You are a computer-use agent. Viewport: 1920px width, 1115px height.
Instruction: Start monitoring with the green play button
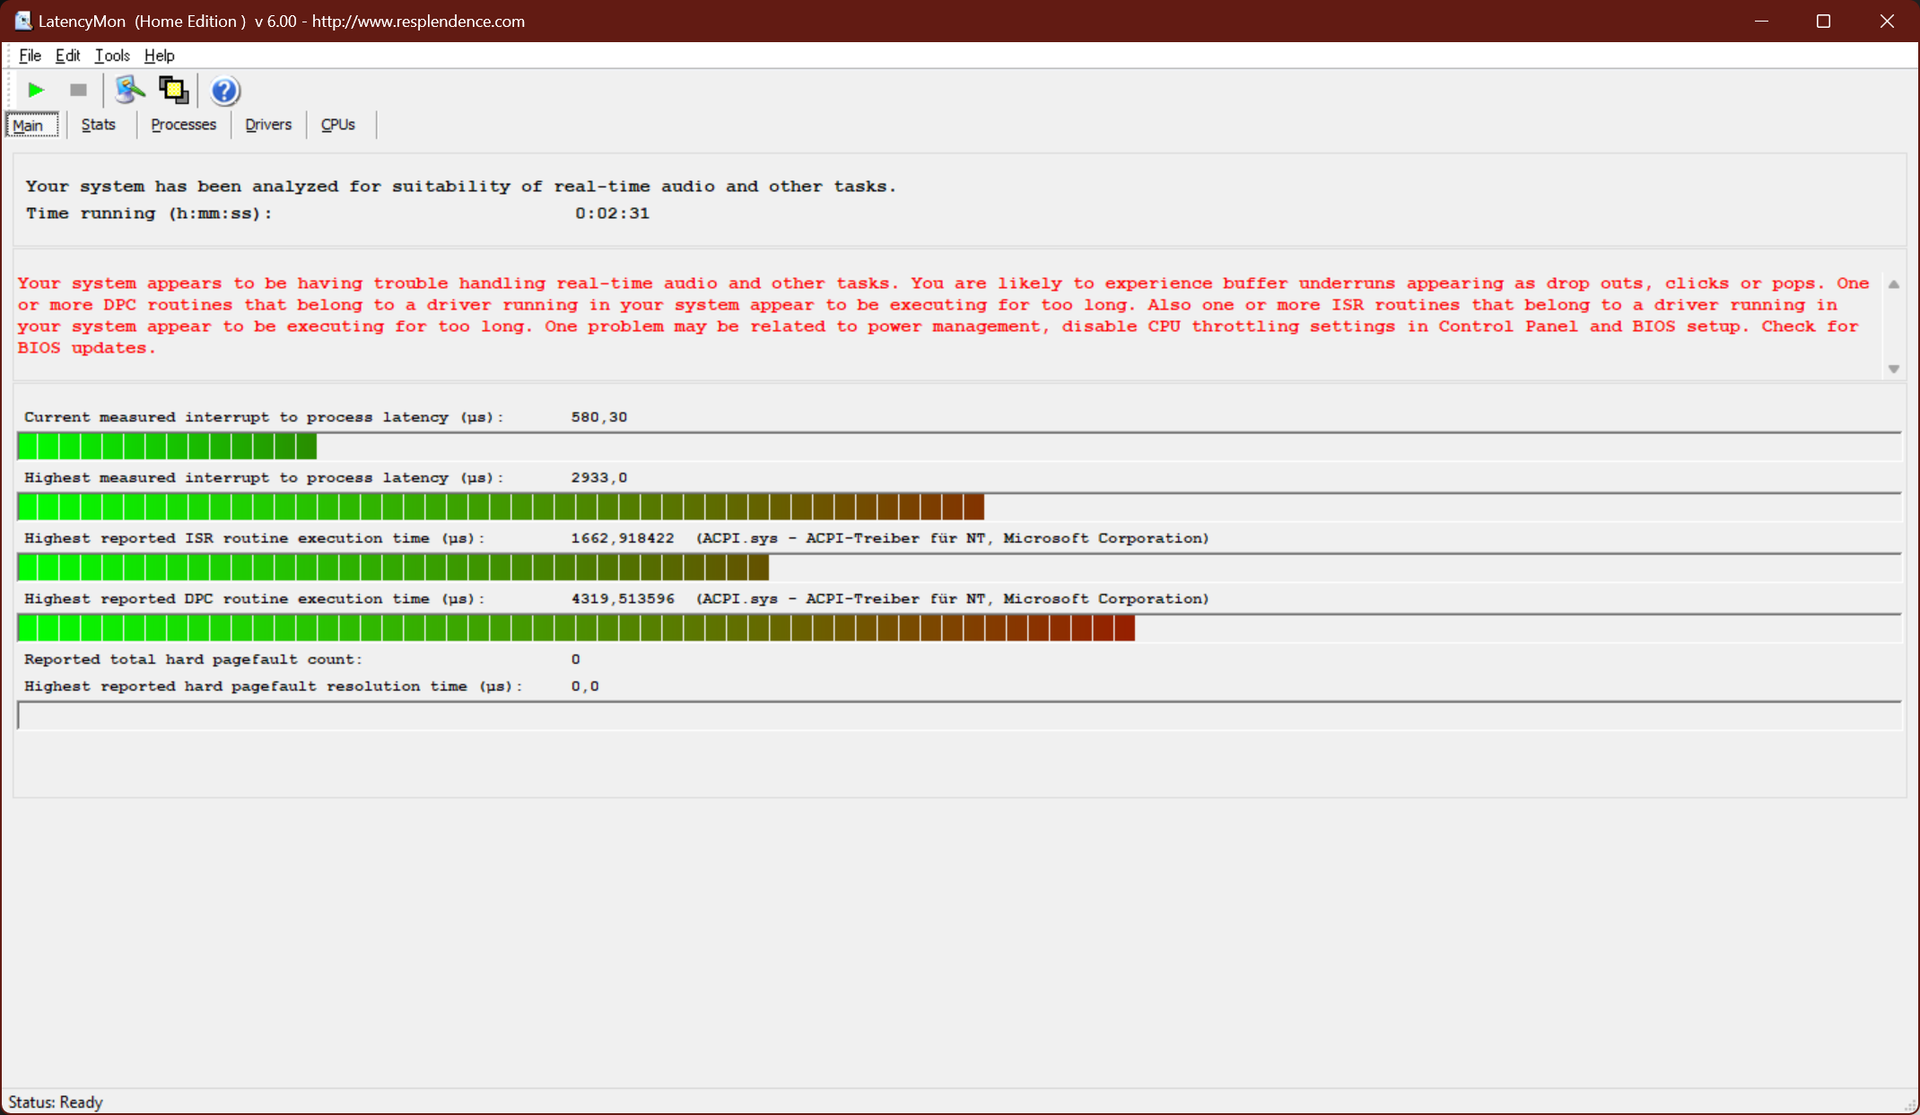36,90
